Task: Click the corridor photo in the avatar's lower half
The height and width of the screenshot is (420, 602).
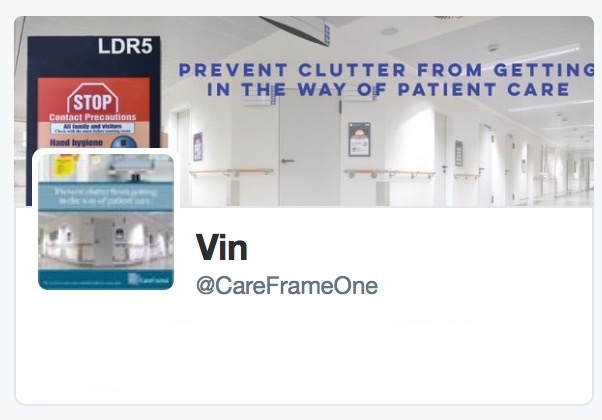Action: pos(106,241)
